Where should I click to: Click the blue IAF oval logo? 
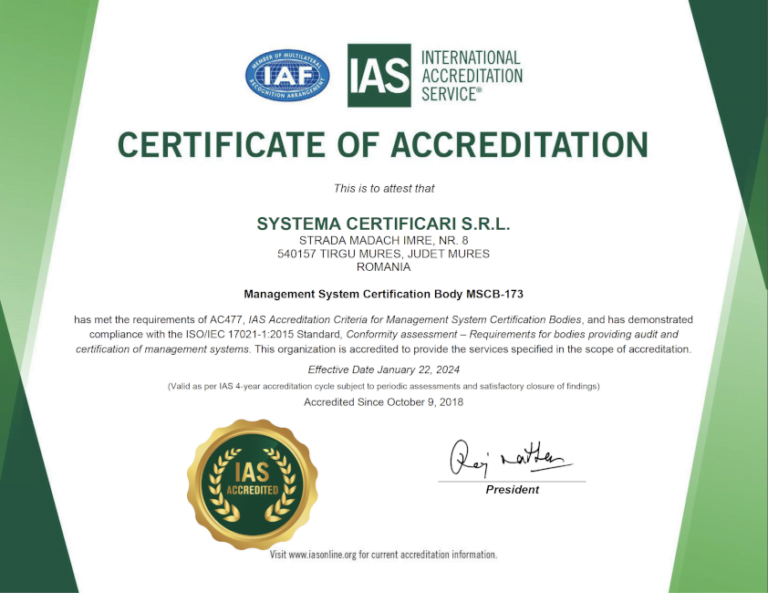(x=288, y=75)
